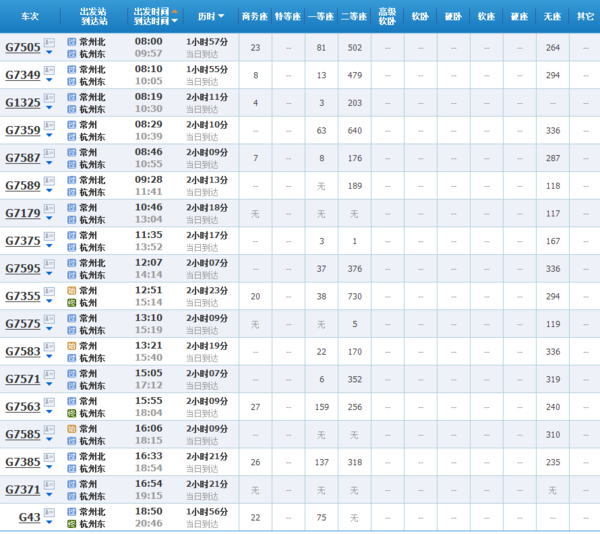Click the ID card icon next to G7349

(49, 70)
